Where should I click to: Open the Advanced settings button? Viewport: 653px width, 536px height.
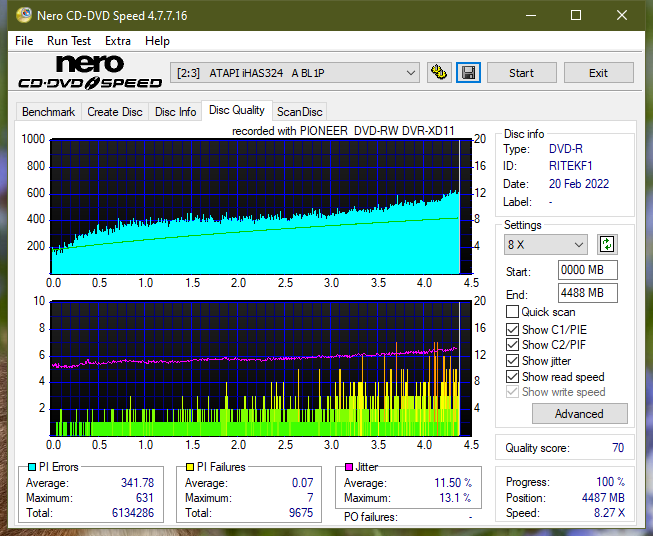(x=579, y=414)
